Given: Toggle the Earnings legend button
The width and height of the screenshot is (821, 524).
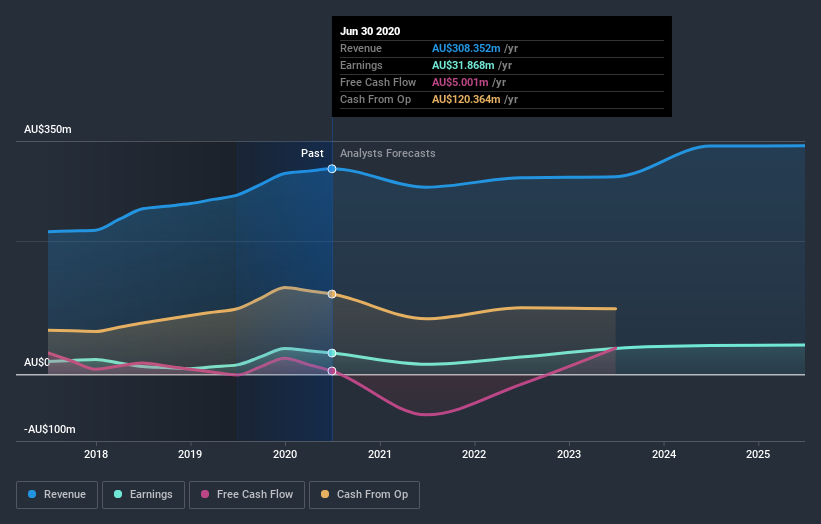Looking at the screenshot, I should [143, 495].
